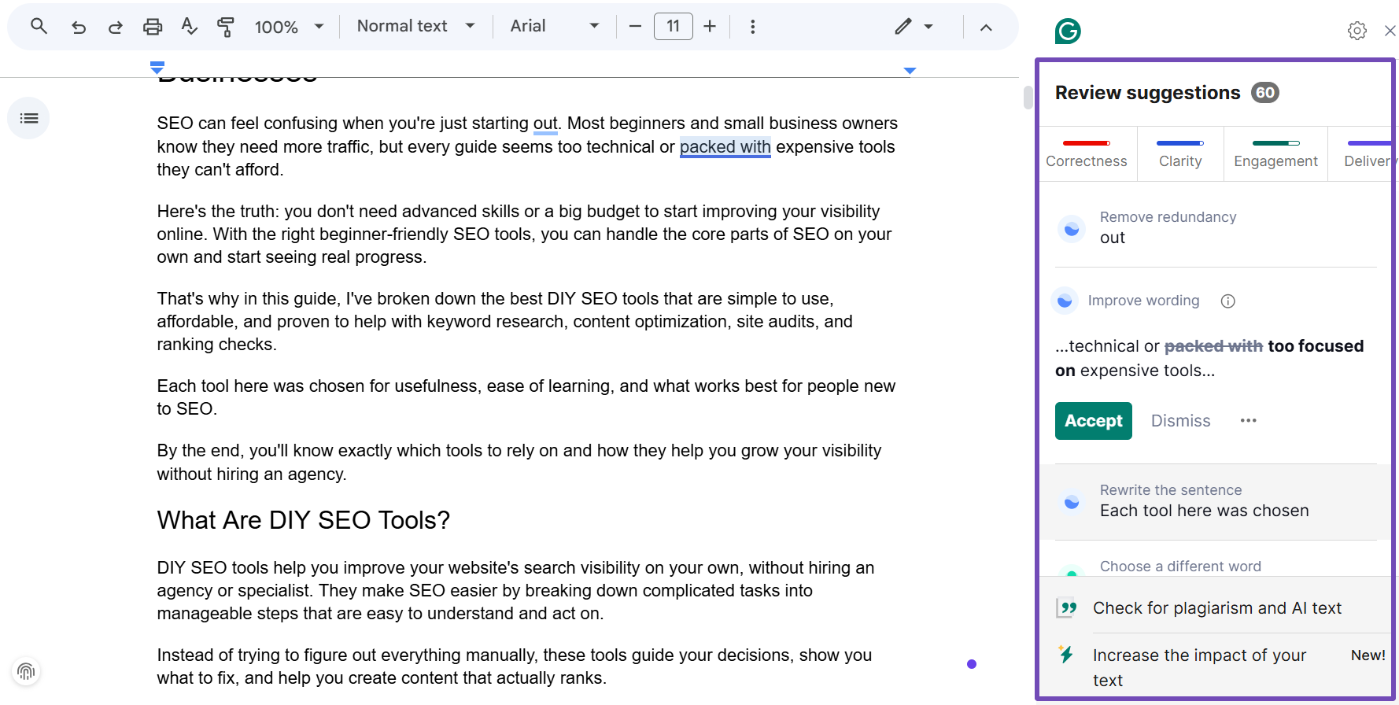Click the undo arrow icon
The image size is (1399, 705).
78,27
